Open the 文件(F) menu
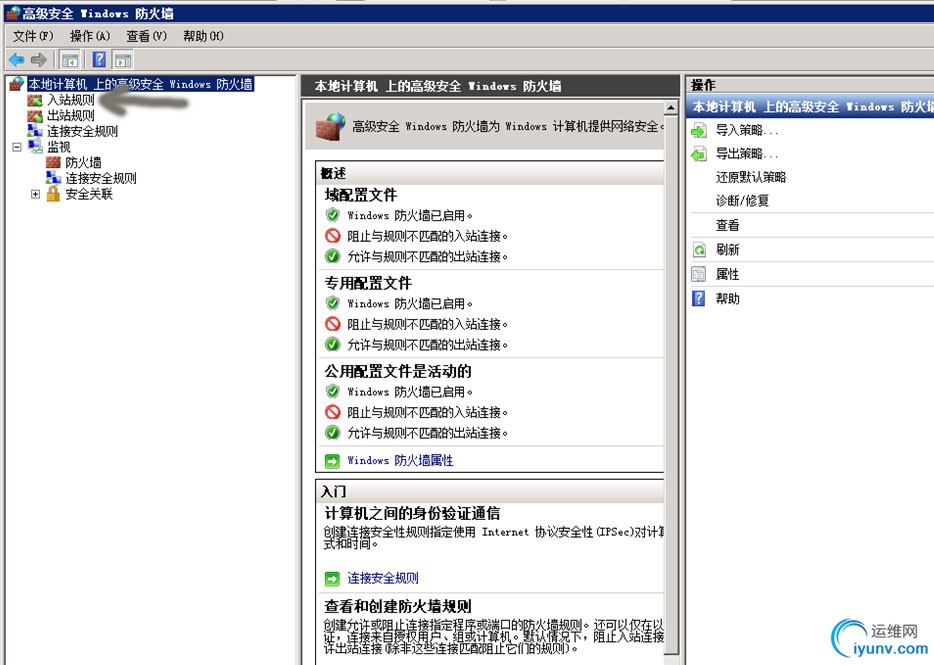 click(33, 36)
